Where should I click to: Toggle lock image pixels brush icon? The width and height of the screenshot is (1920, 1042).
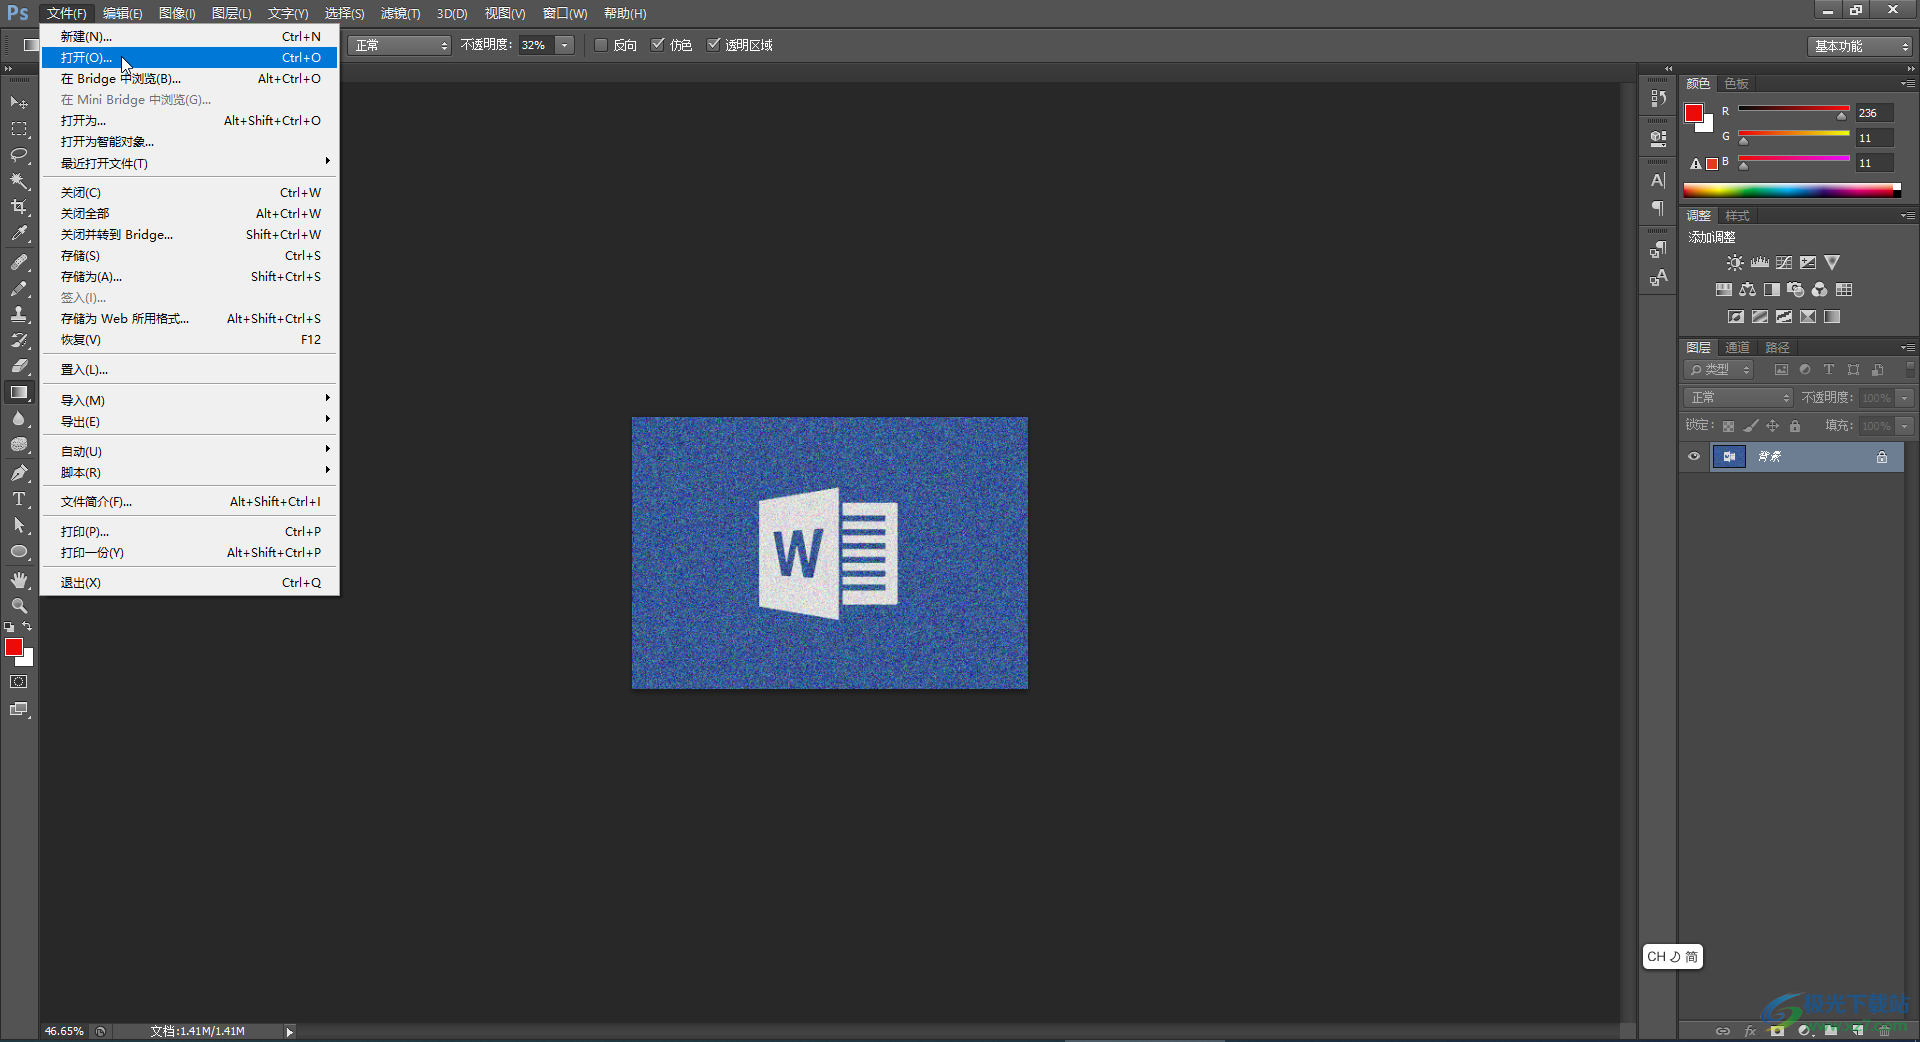[1750, 426]
